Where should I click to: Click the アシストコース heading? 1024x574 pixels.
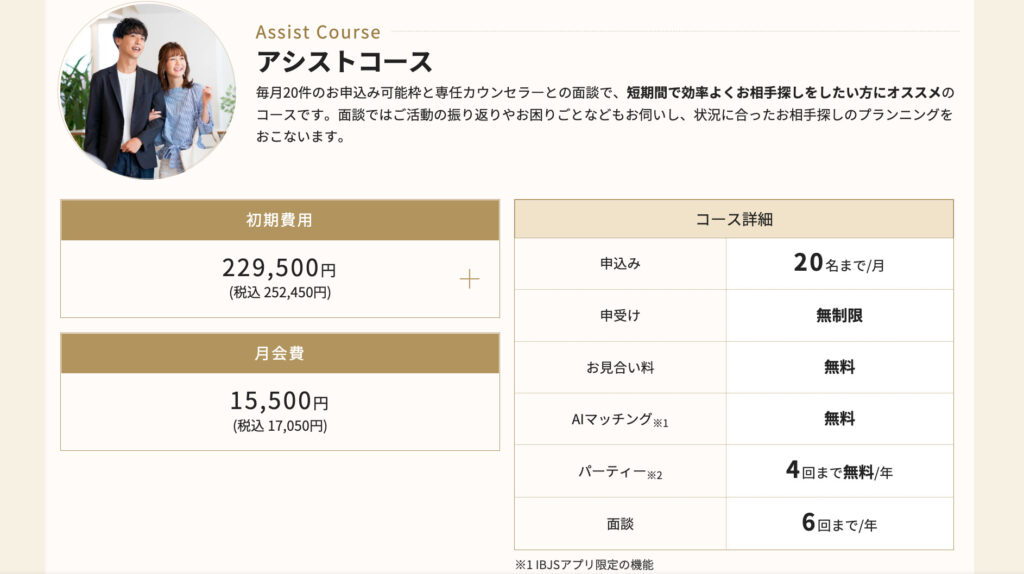[344, 62]
